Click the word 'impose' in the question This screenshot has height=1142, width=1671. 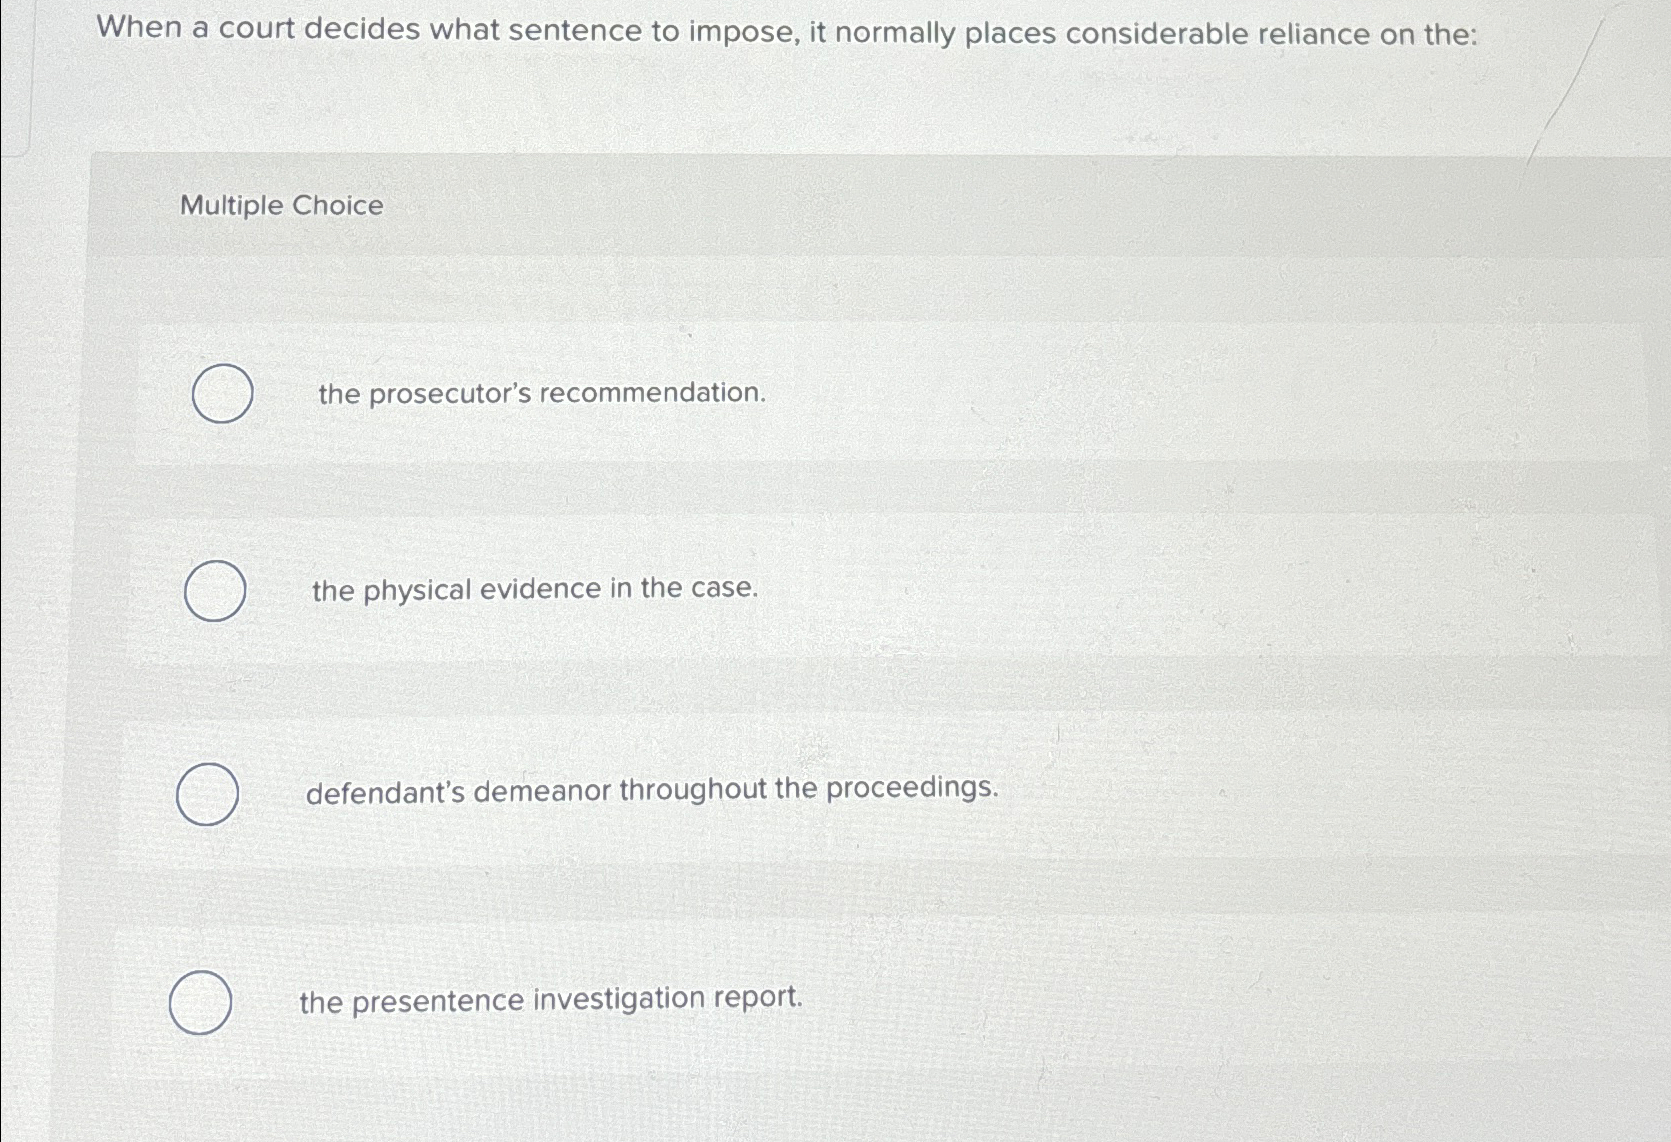click(741, 33)
